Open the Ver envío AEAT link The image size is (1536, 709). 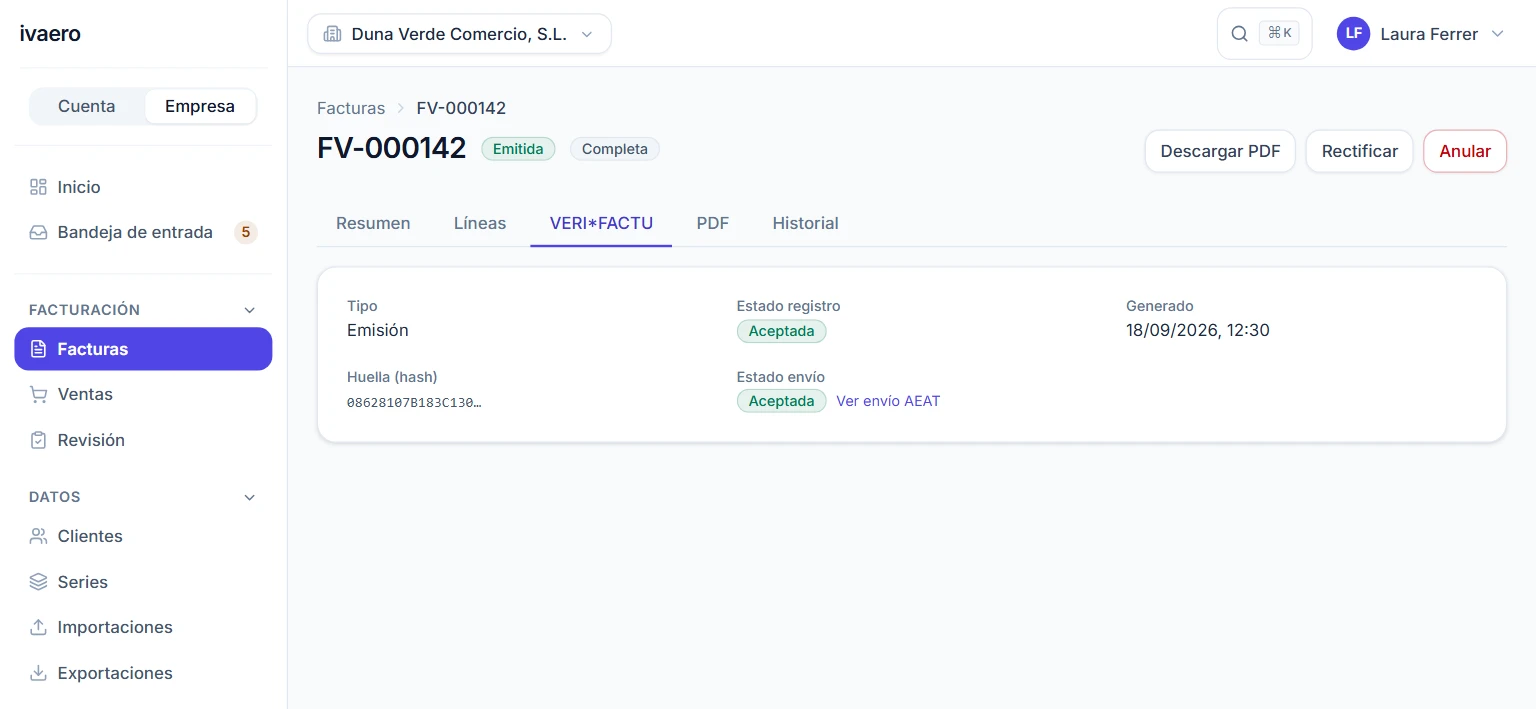point(888,401)
